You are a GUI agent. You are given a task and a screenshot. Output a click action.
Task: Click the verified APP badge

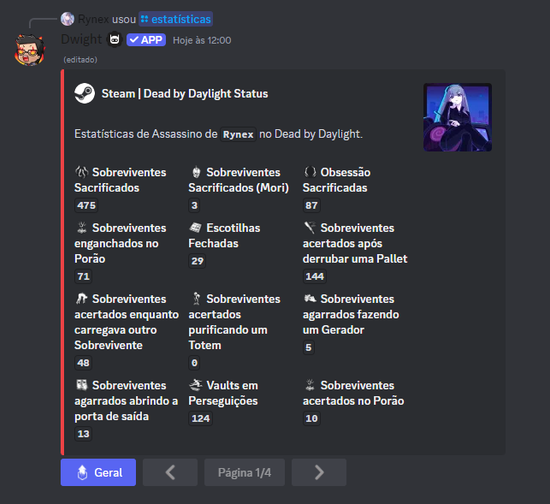pyautogui.click(x=146, y=40)
